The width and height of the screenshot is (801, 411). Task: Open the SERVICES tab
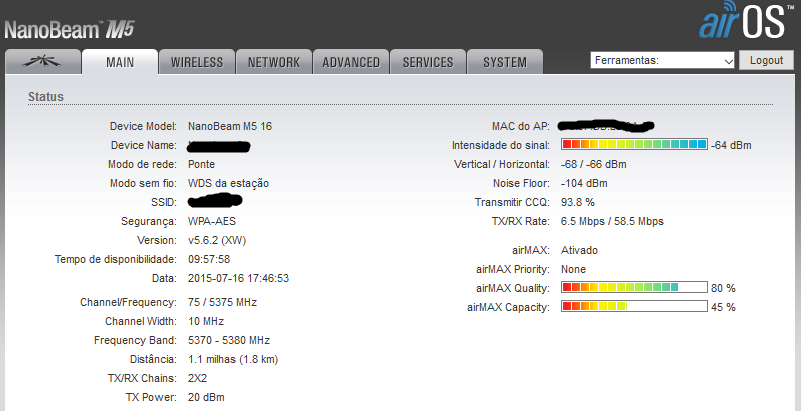(428, 62)
